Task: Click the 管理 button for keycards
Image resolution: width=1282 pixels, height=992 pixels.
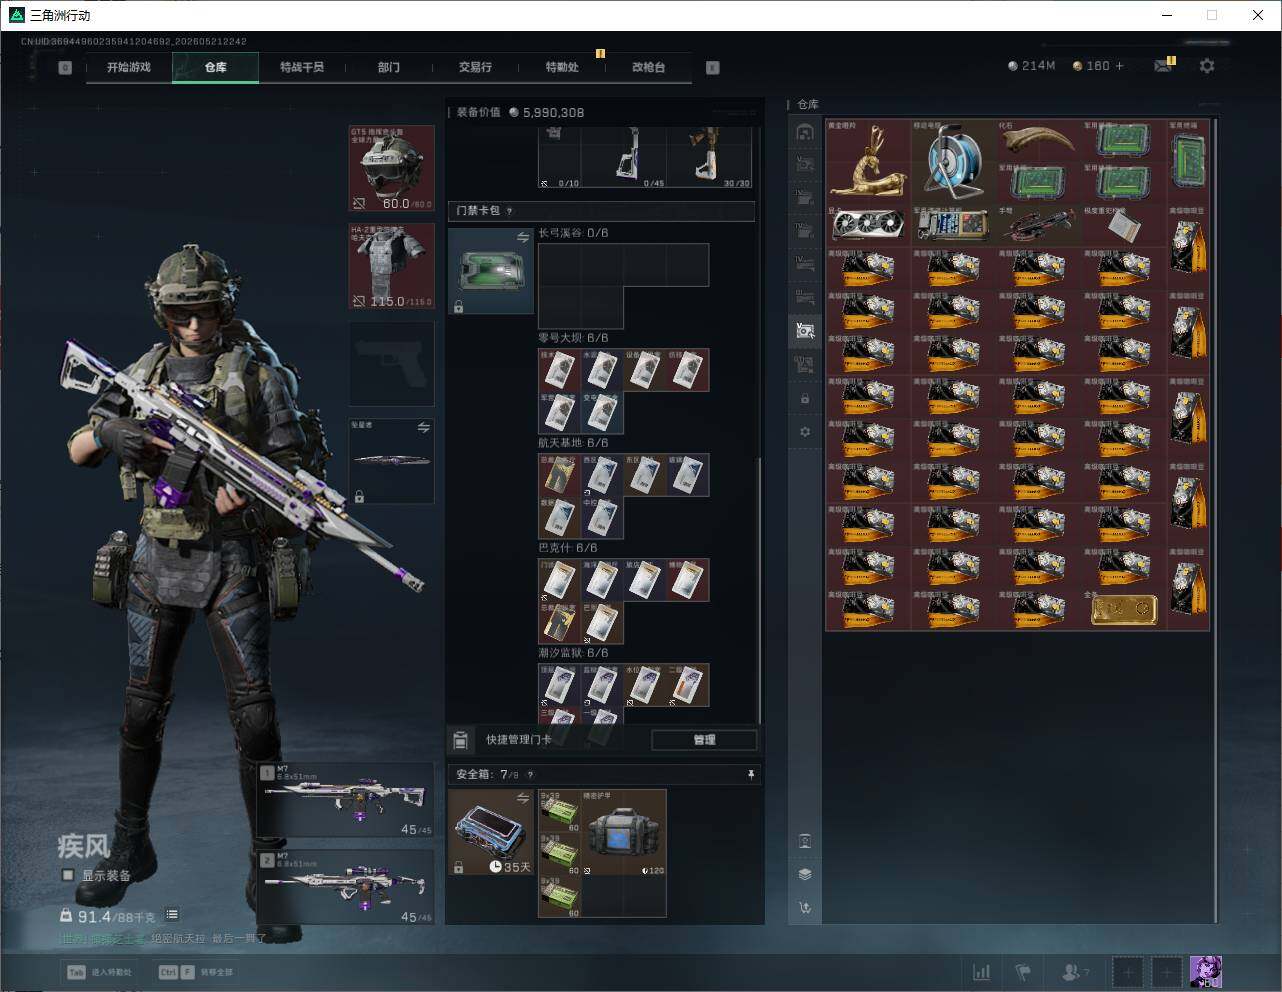Action: click(x=704, y=740)
